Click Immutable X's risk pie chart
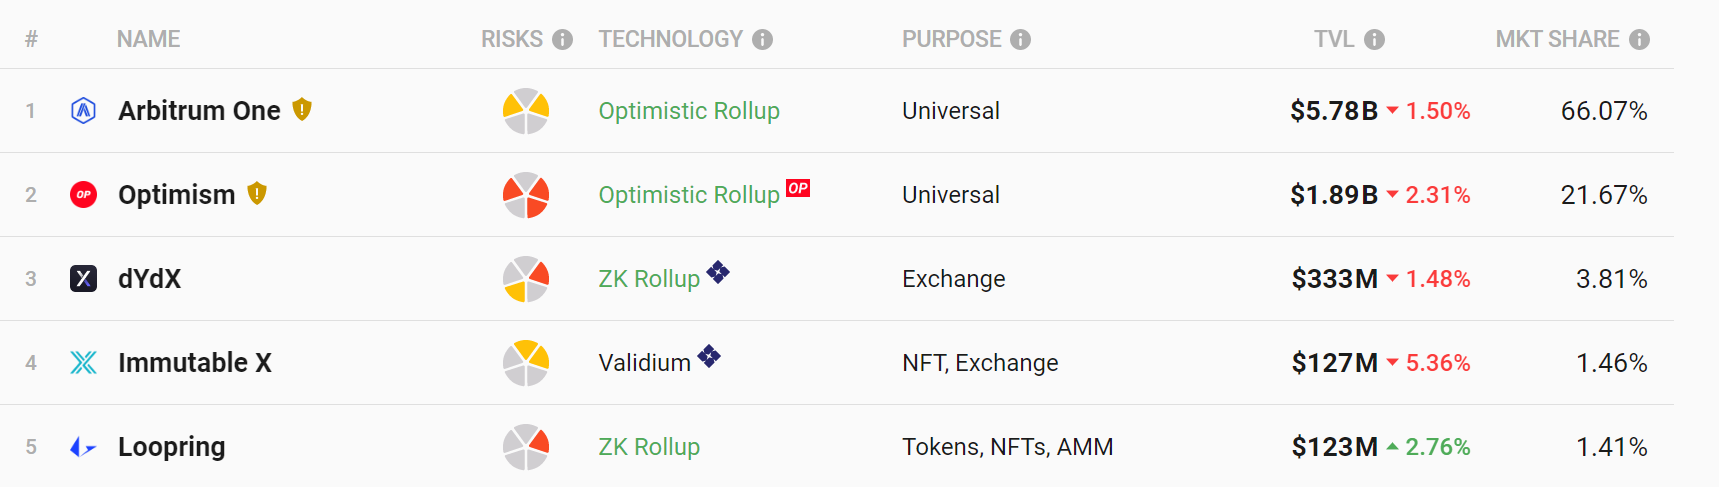This screenshot has width=1719, height=487. (x=526, y=363)
